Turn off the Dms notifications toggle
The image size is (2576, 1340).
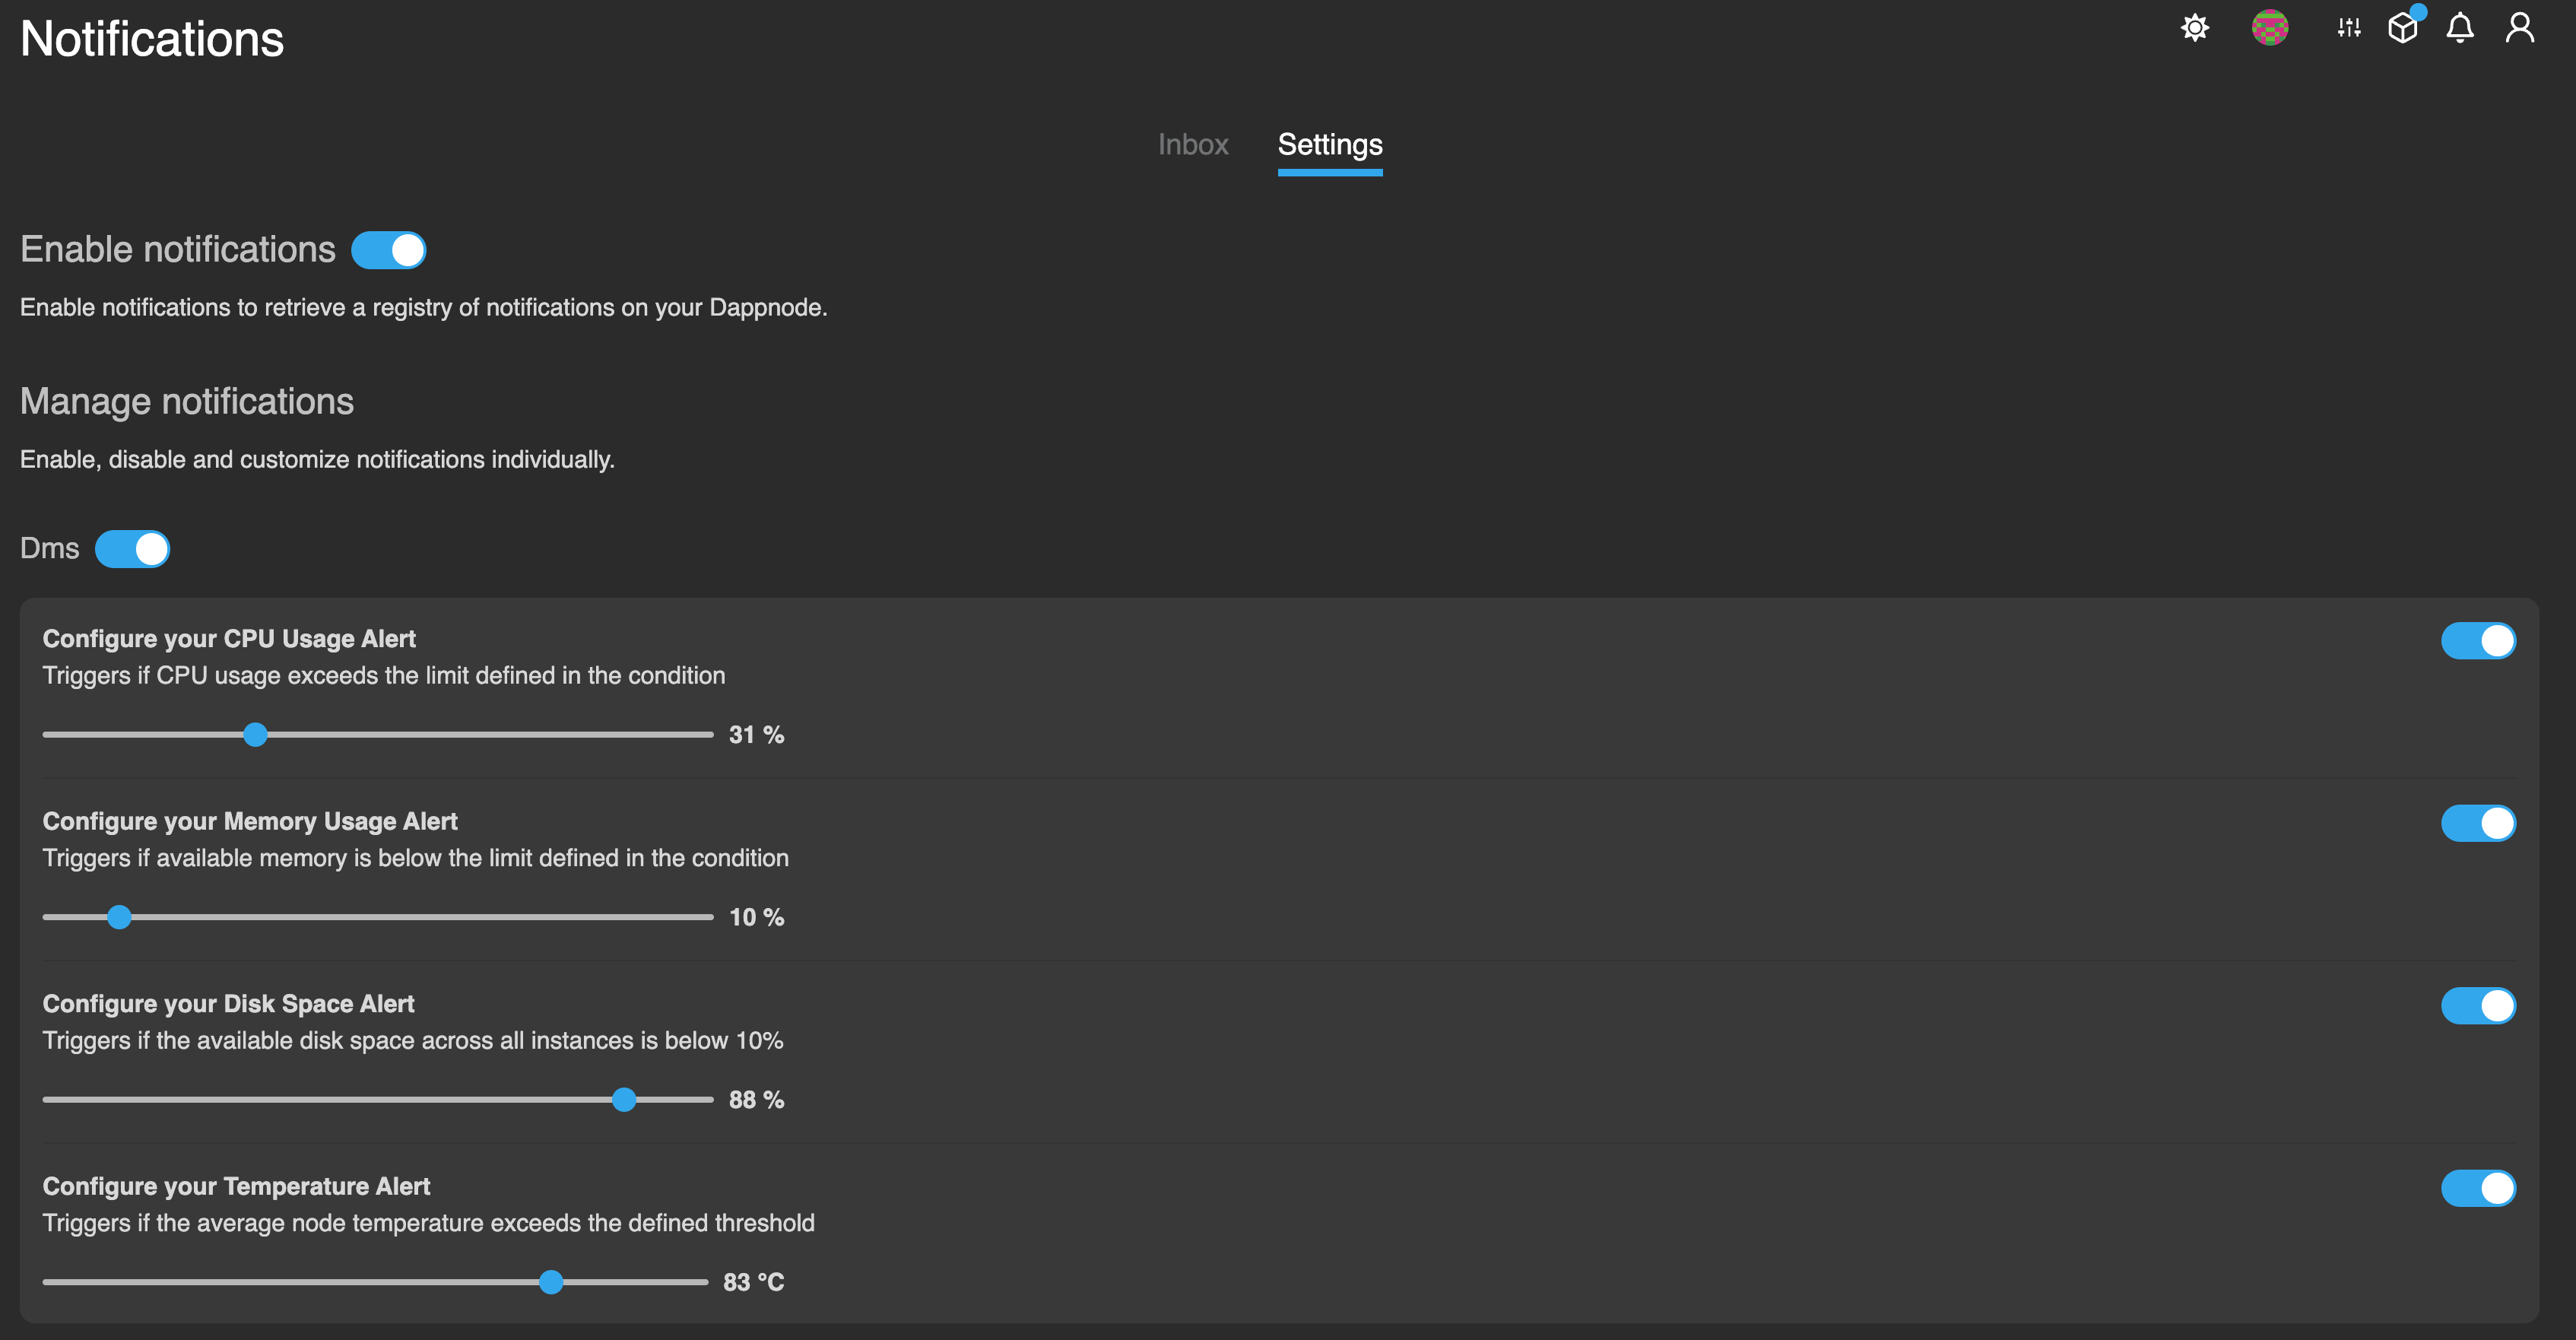[132, 548]
